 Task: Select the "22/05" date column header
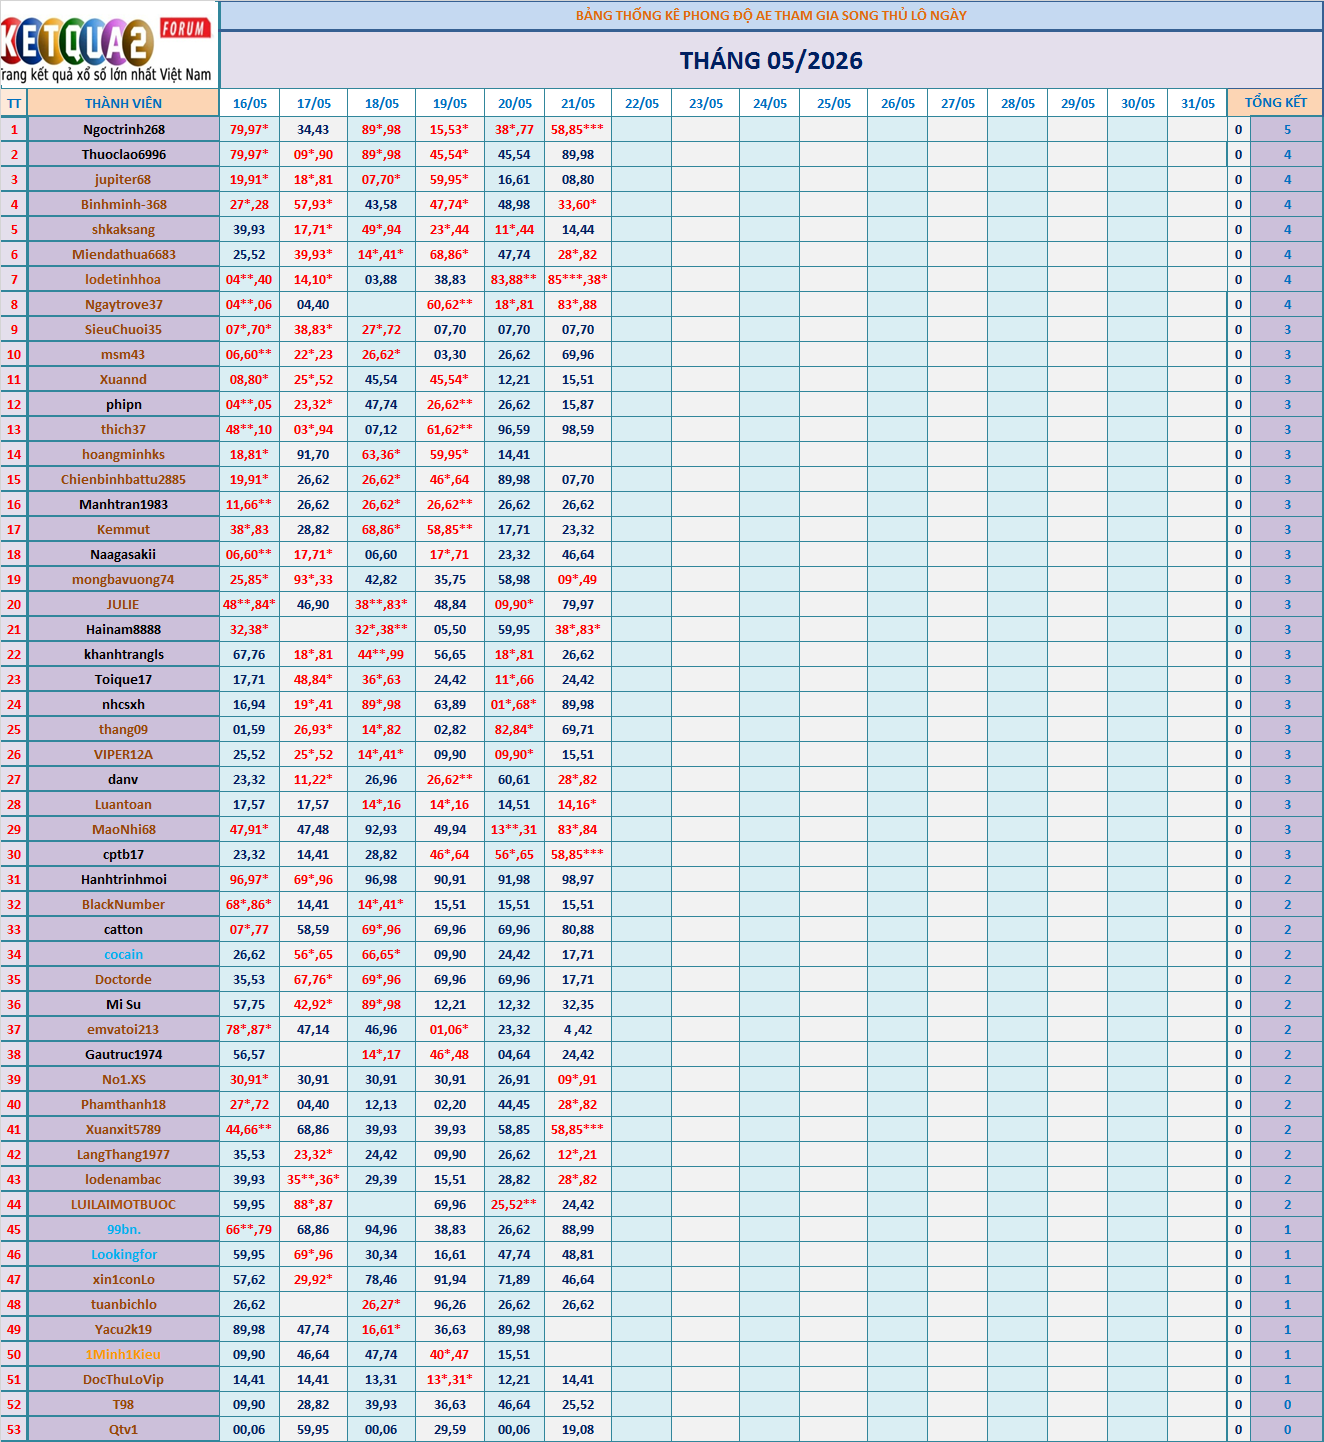(x=642, y=103)
